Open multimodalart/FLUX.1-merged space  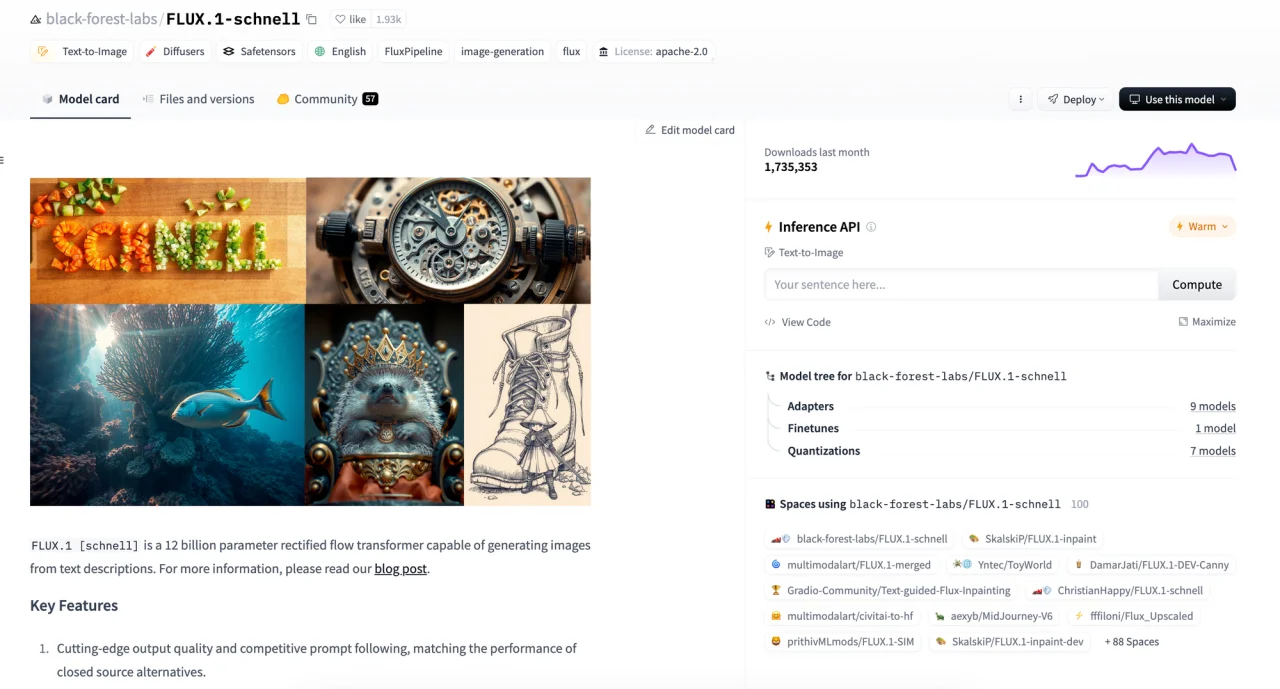(x=852, y=565)
